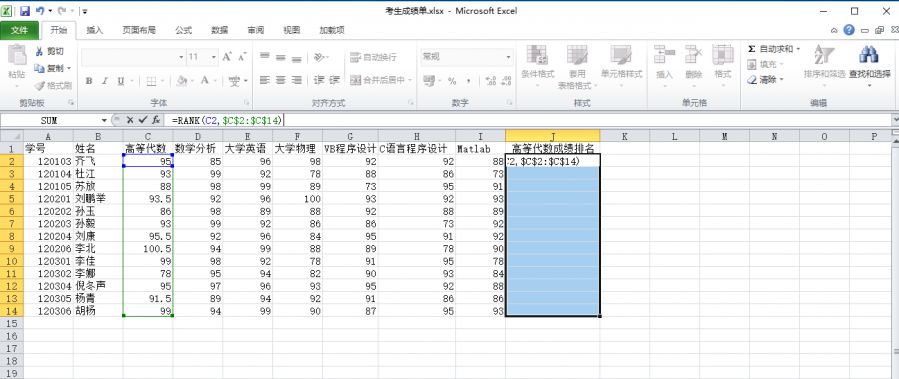The height and width of the screenshot is (379, 899).
Task: Click the text orientation icon
Action: coord(319,57)
